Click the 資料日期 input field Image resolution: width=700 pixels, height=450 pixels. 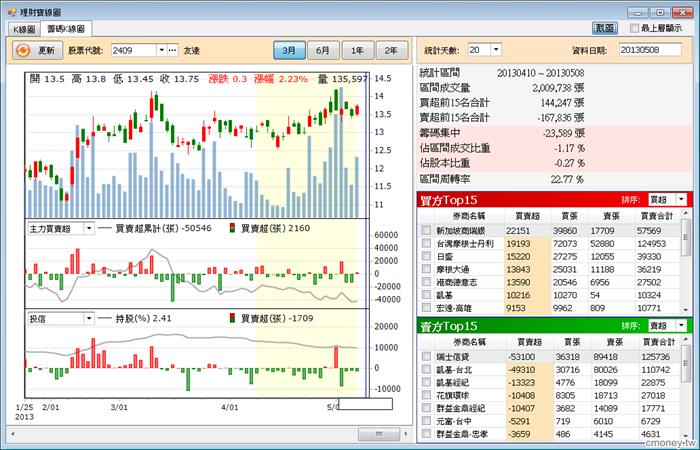click(x=650, y=50)
